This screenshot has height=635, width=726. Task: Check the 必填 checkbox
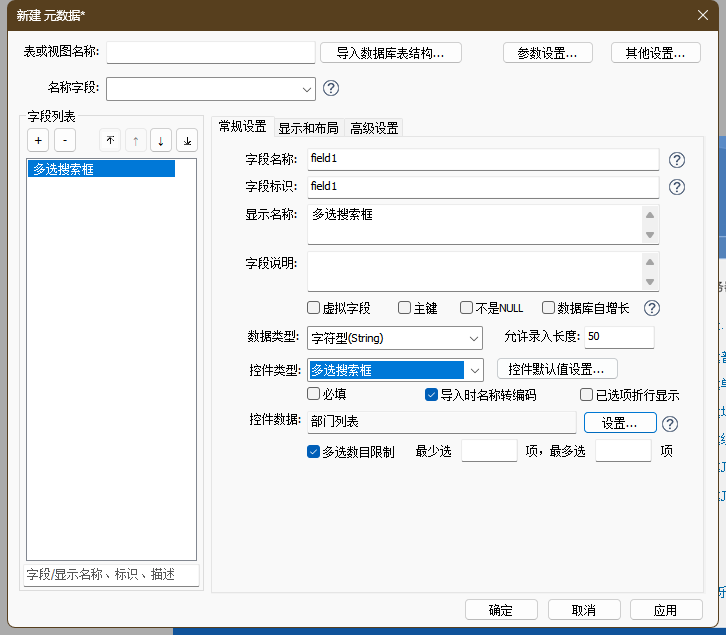click(x=314, y=395)
